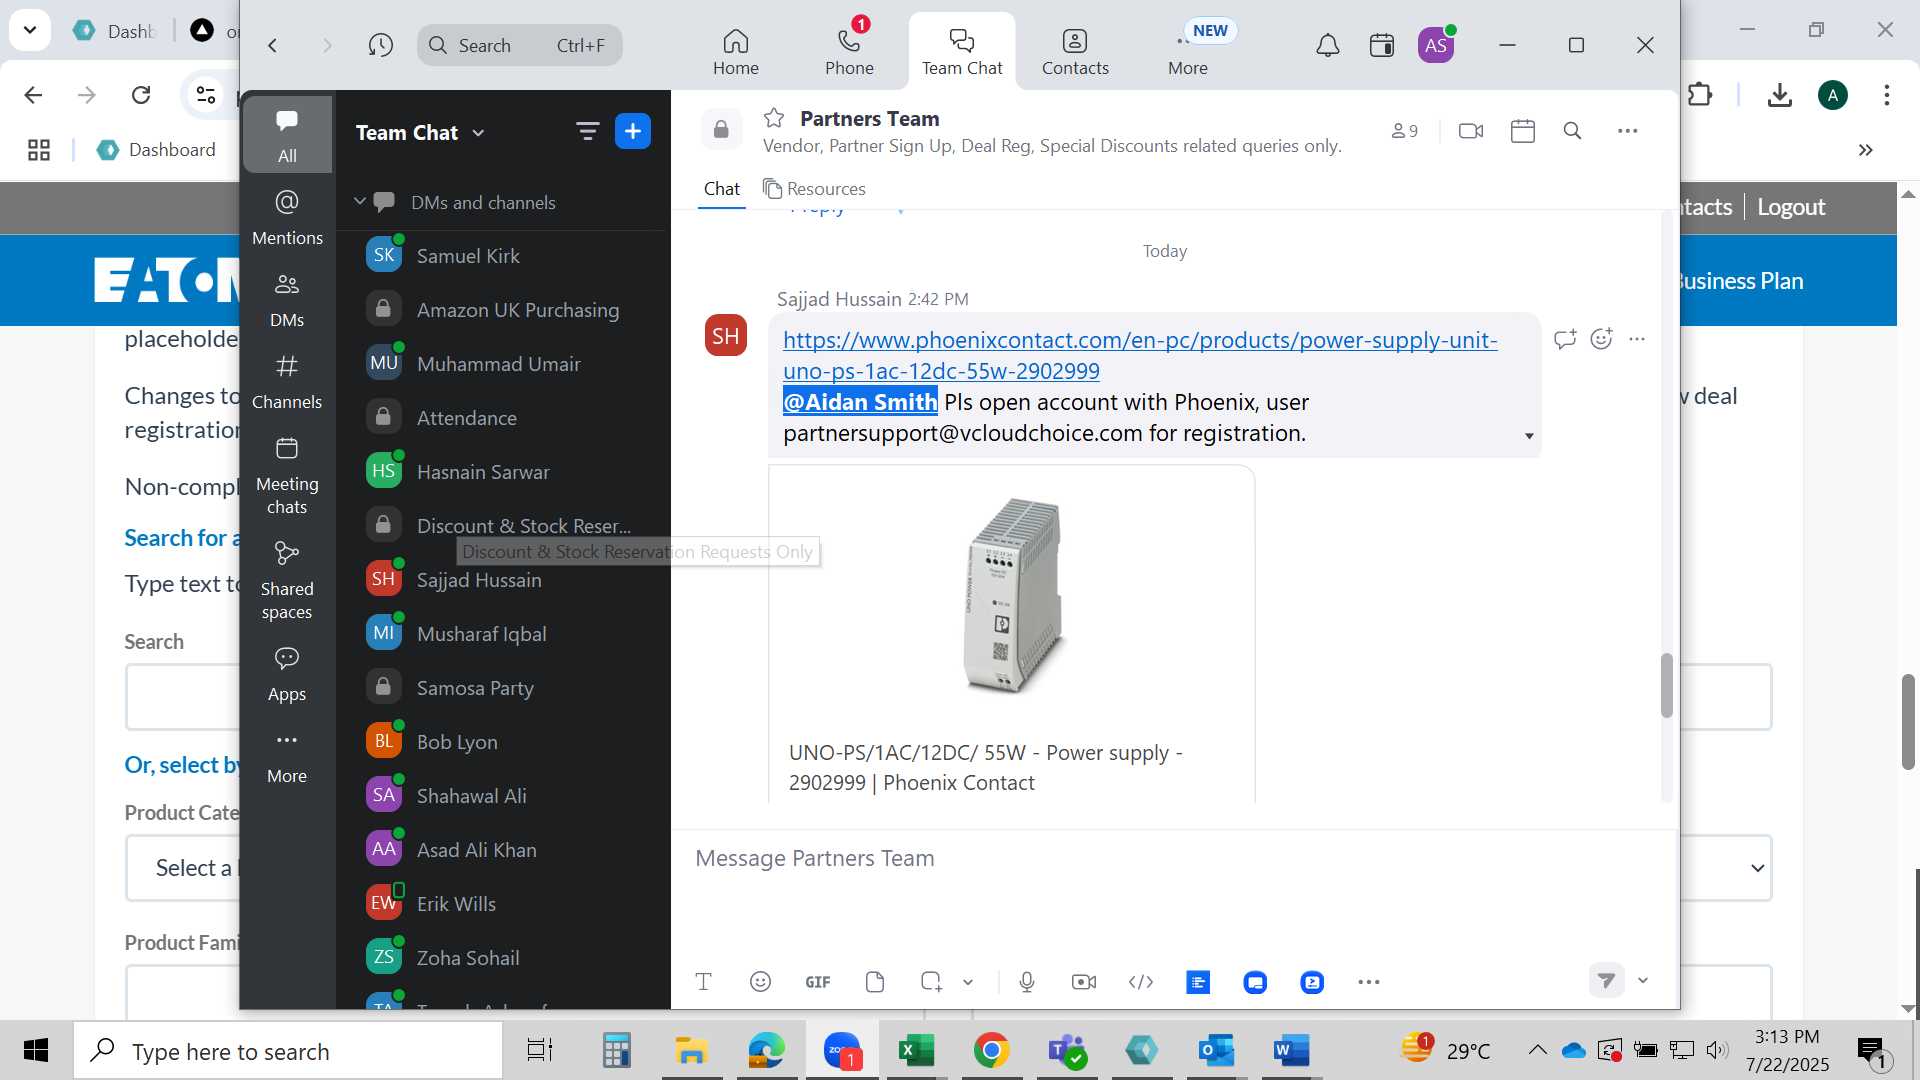Image resolution: width=1920 pixels, height=1080 pixels.
Task: Open Apps in the sidebar
Action: pos(287,673)
